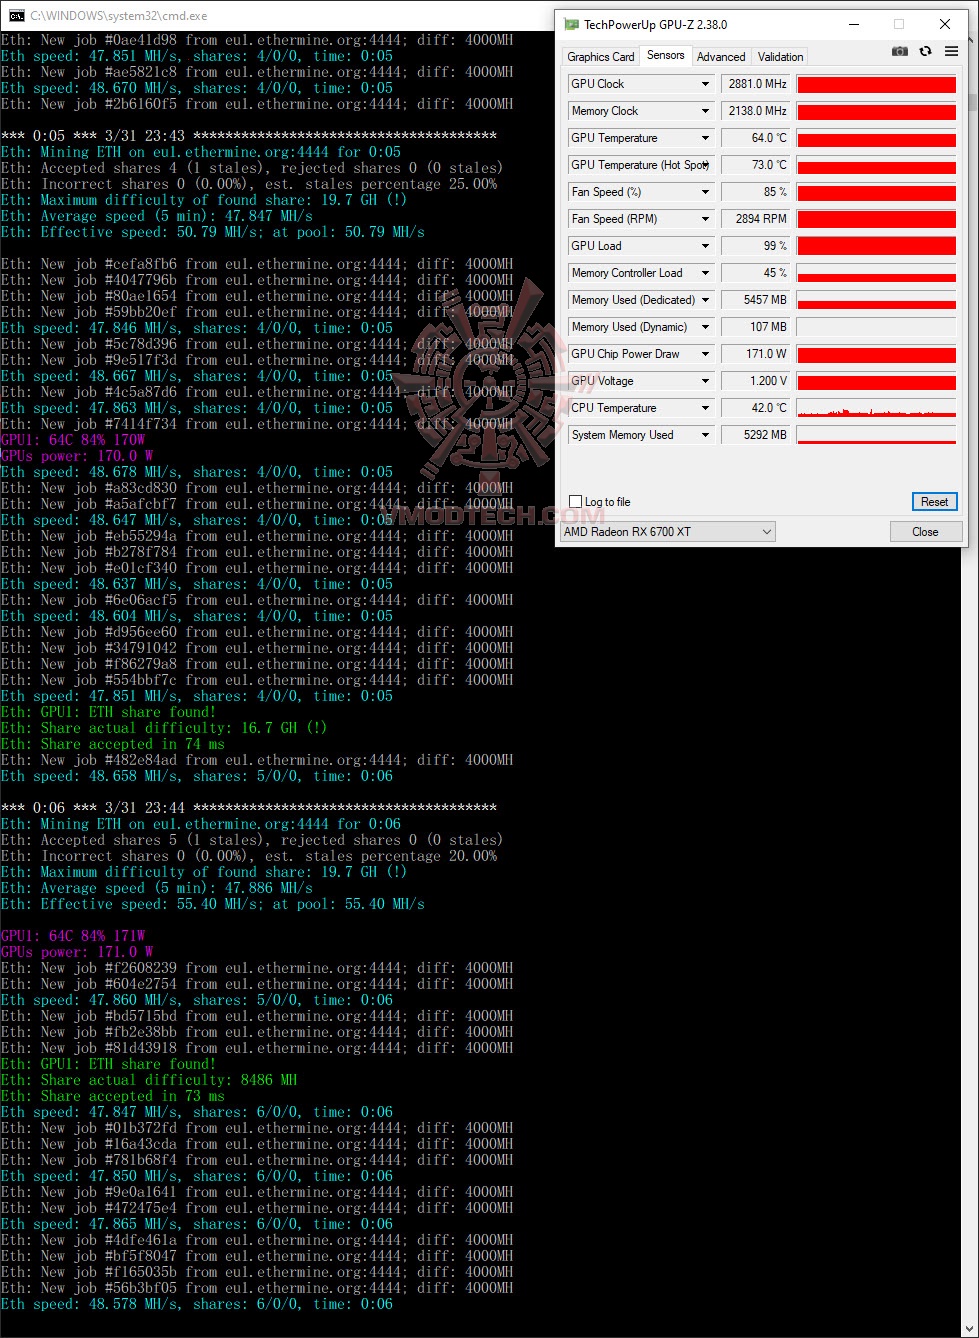Viewport: 979px width, 1338px height.
Task: Click the CPU Temperature history graph
Action: (x=876, y=408)
